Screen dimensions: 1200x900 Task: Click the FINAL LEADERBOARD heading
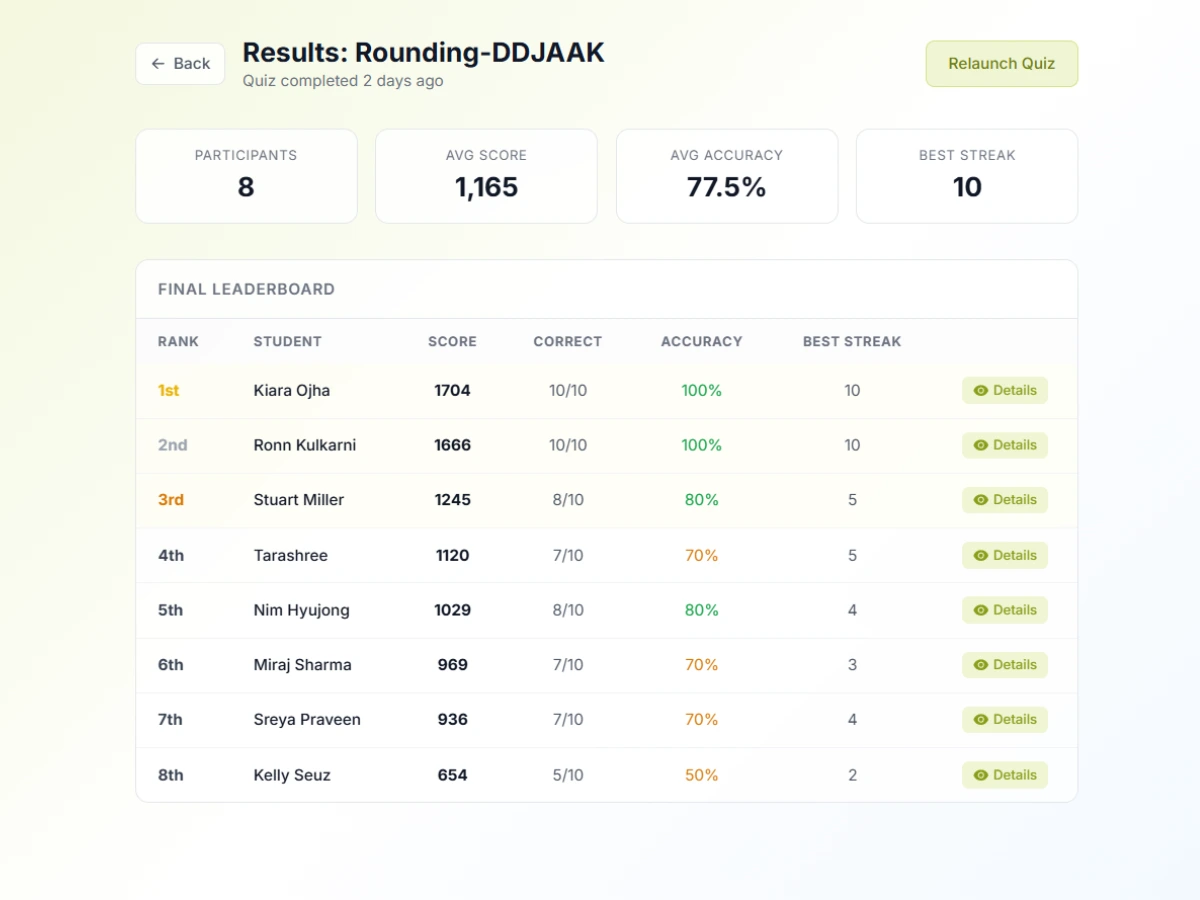pyautogui.click(x=246, y=289)
